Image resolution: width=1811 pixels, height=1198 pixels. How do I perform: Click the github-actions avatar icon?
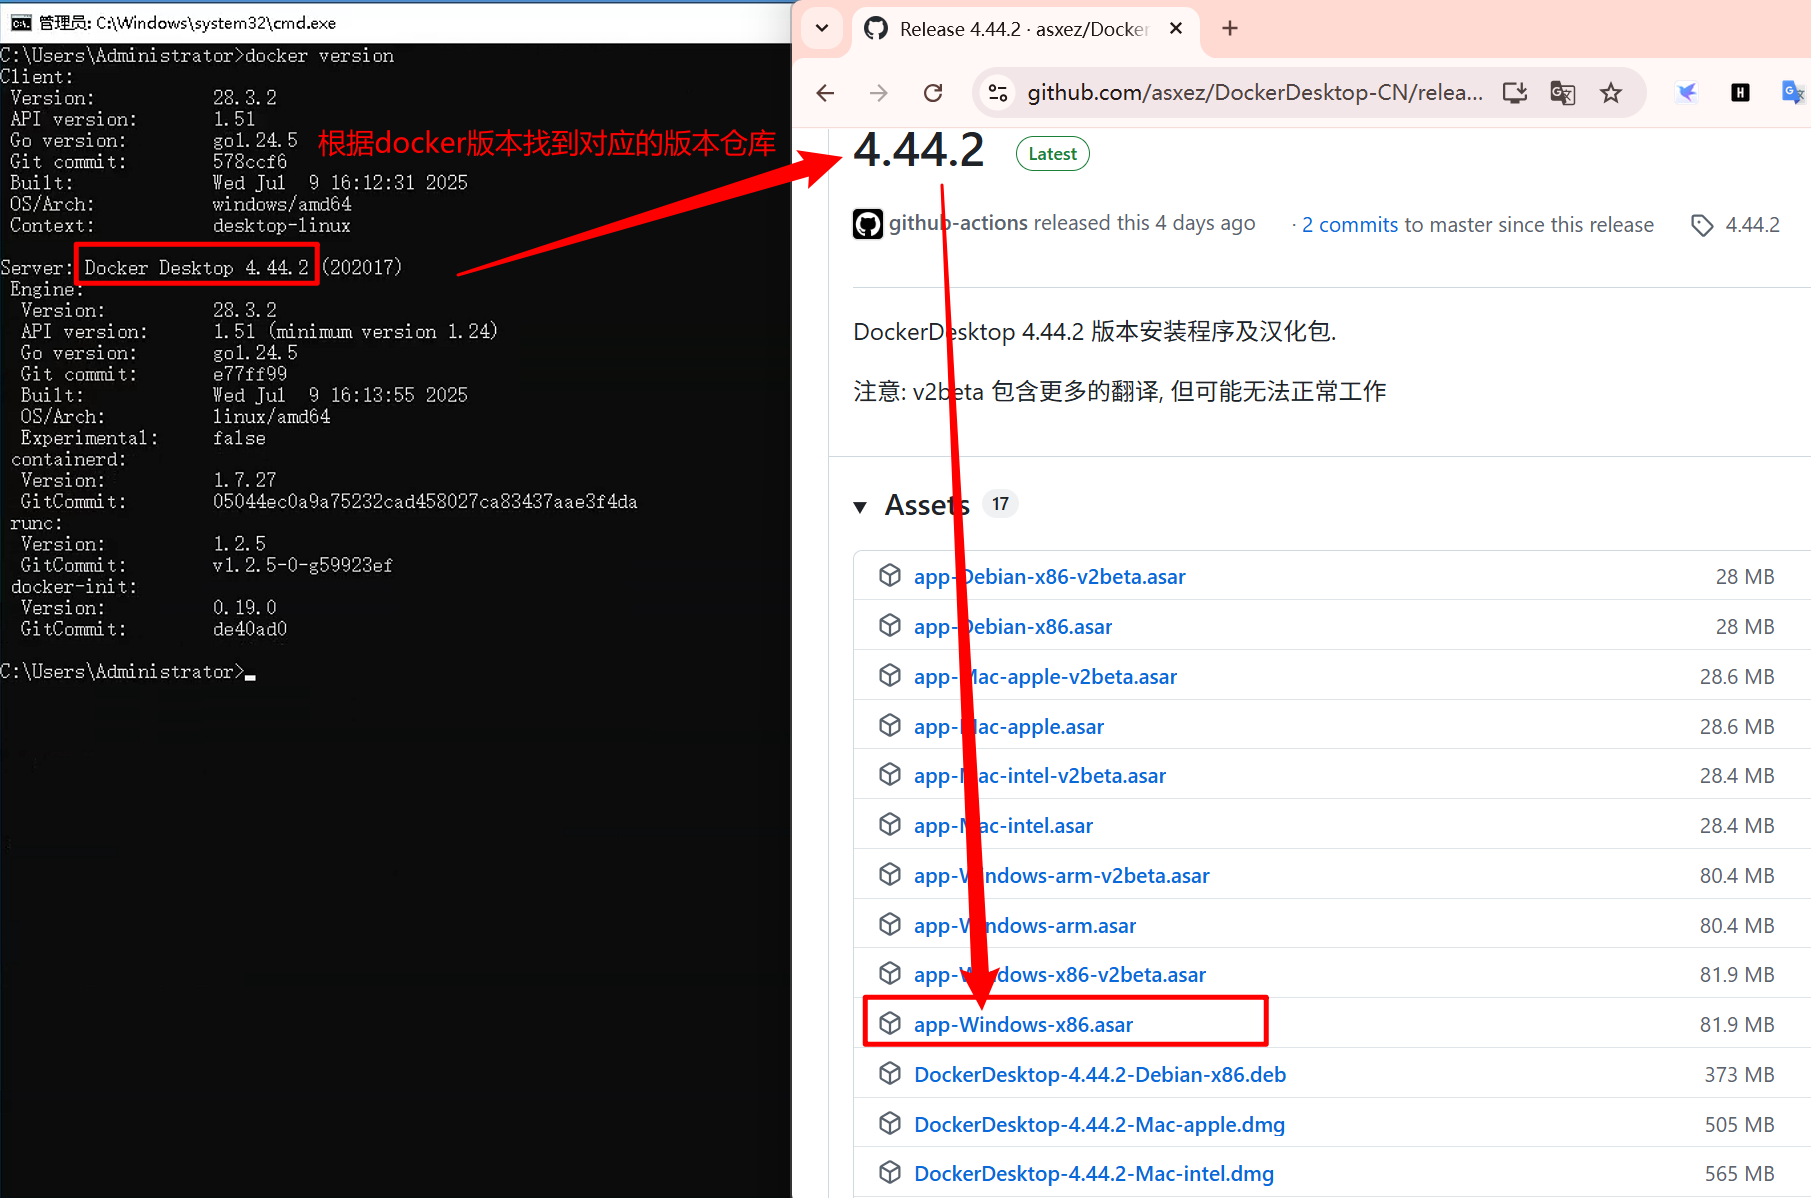[868, 224]
